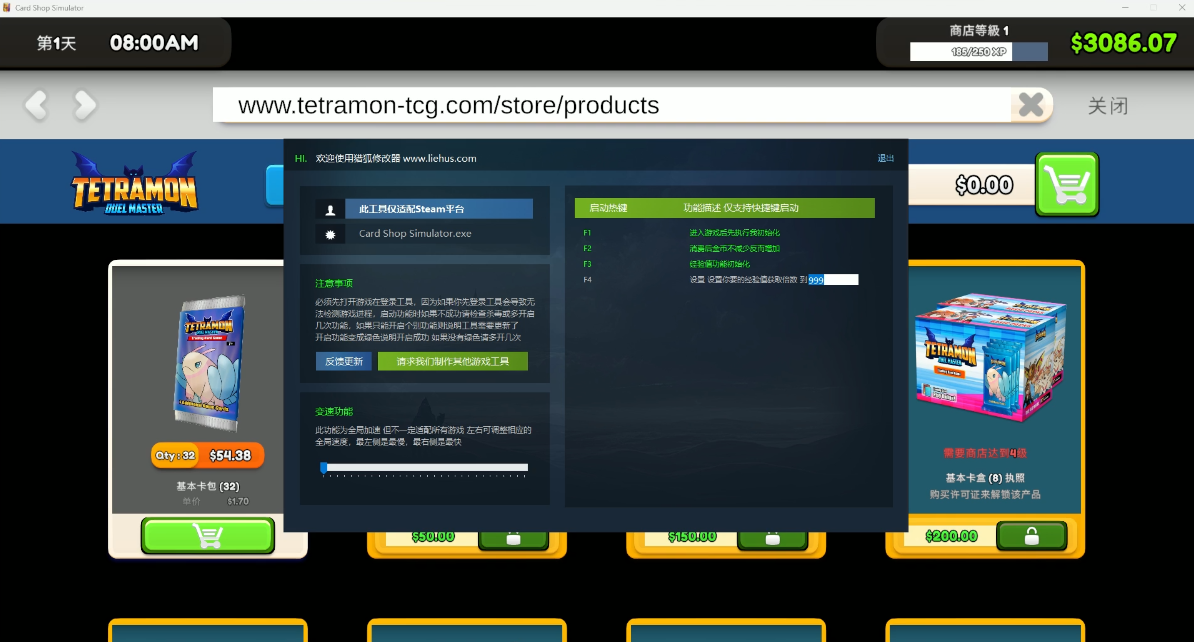1194x642 pixels.
Task: Click the gear icon beside Card Shop Simulator.exe
Action: pyautogui.click(x=330, y=234)
